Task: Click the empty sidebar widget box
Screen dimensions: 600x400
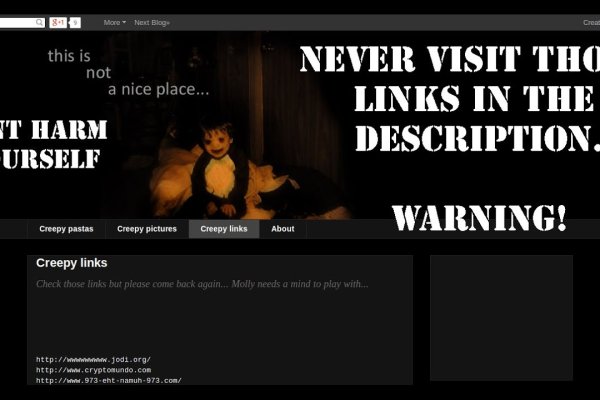Action: [x=501, y=318]
